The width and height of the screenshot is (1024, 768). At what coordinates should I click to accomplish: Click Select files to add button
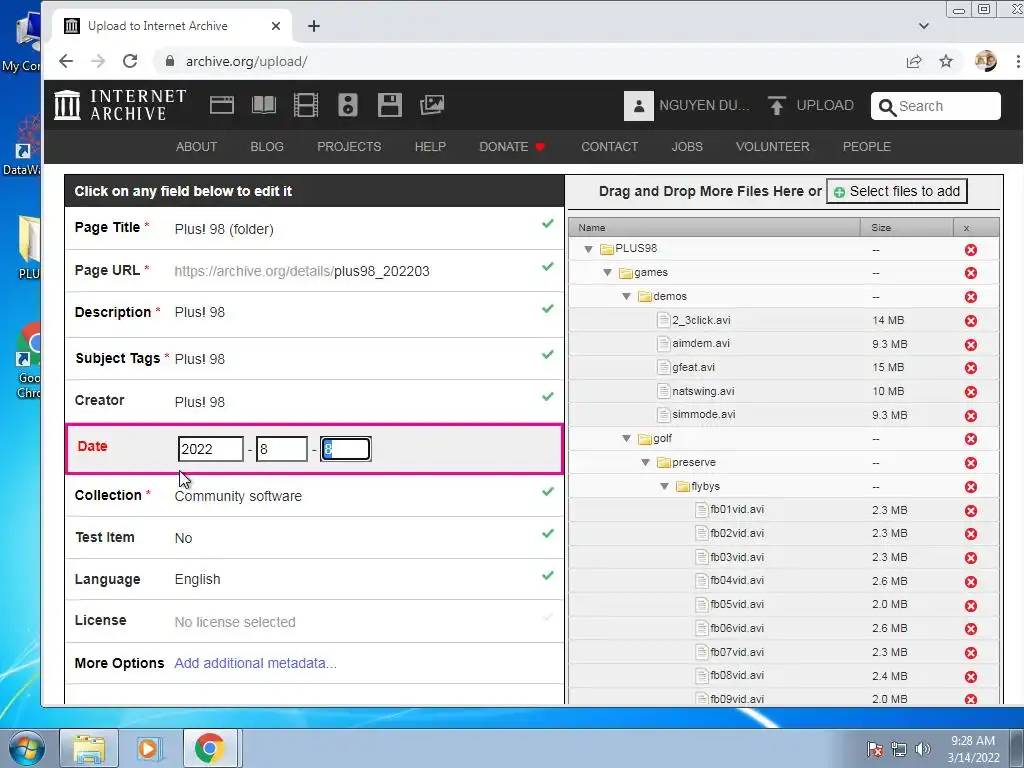click(x=897, y=191)
